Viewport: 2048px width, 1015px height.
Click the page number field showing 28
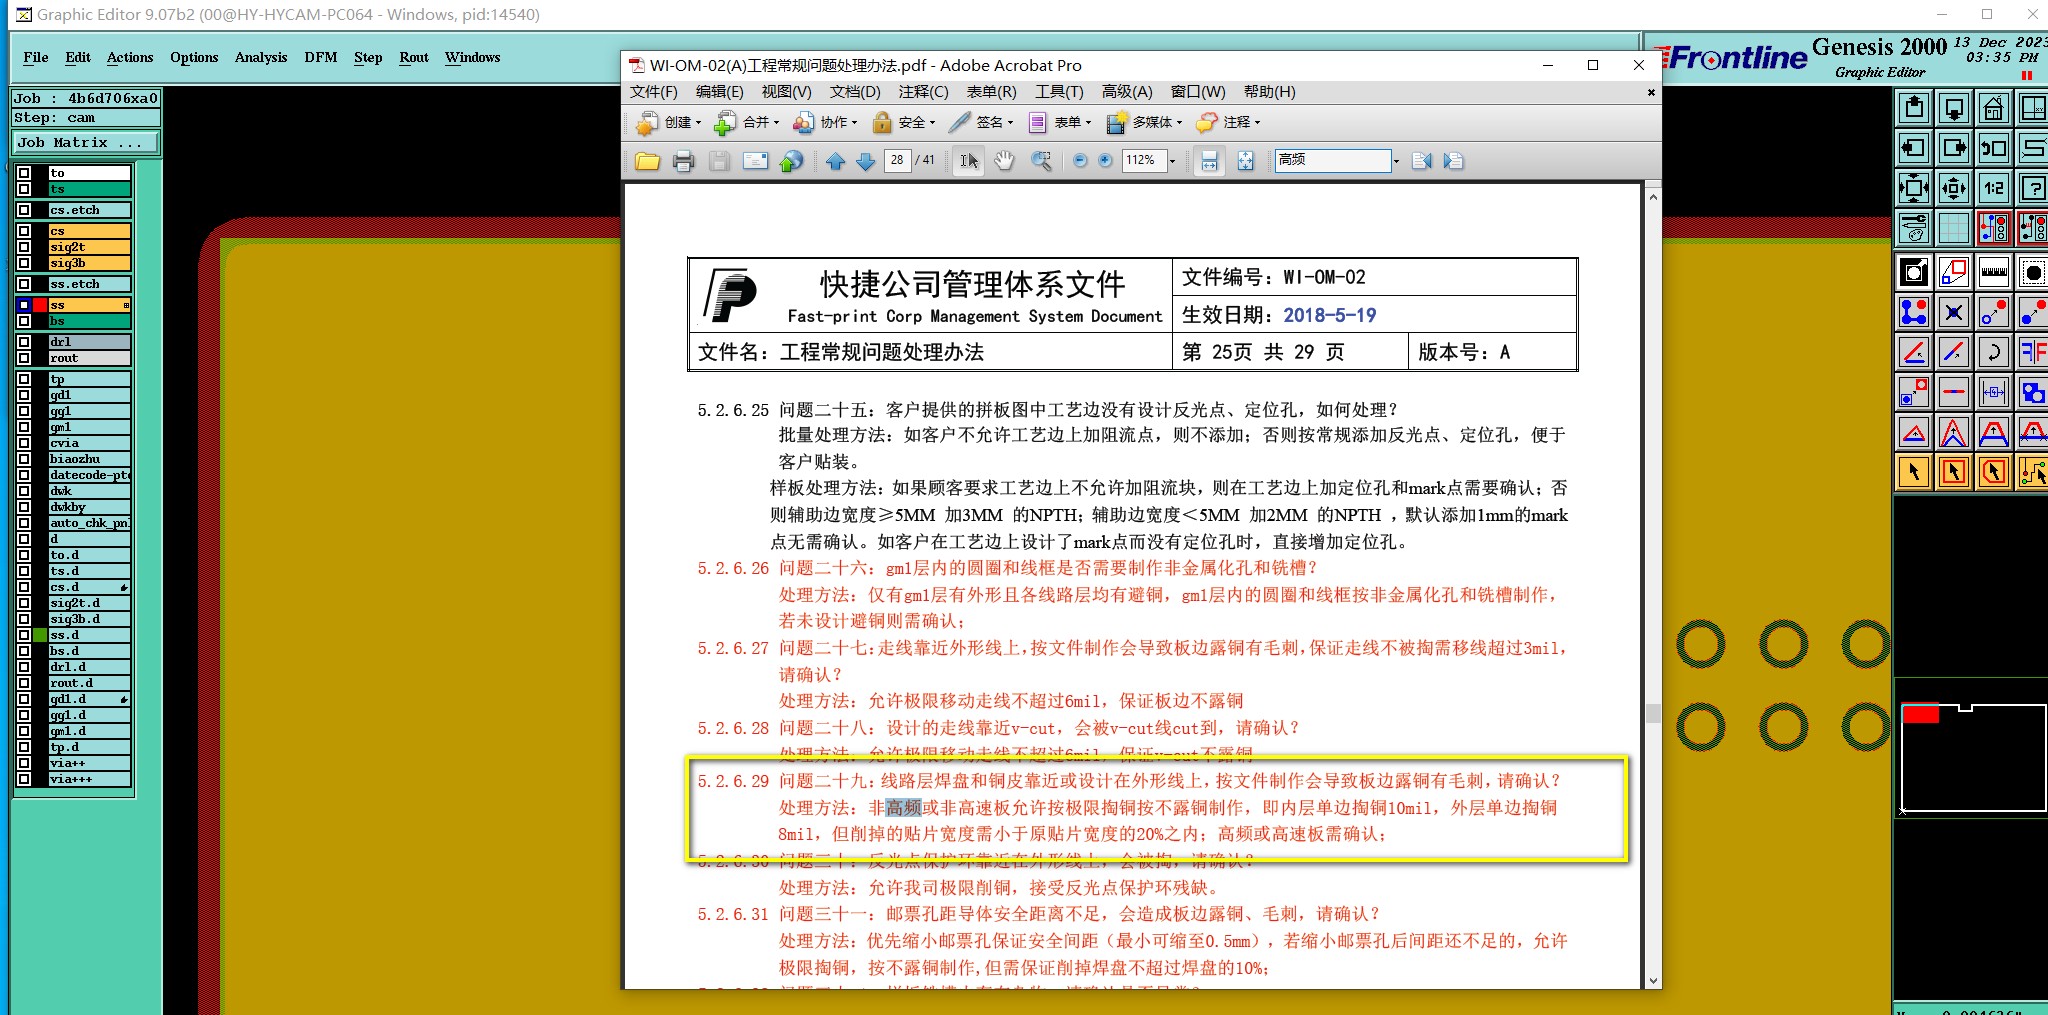(x=897, y=160)
